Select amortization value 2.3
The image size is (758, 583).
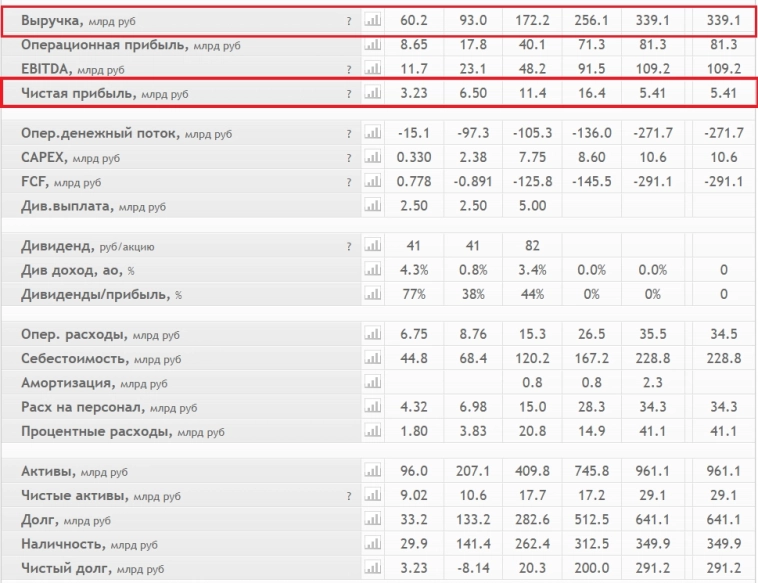click(x=653, y=382)
